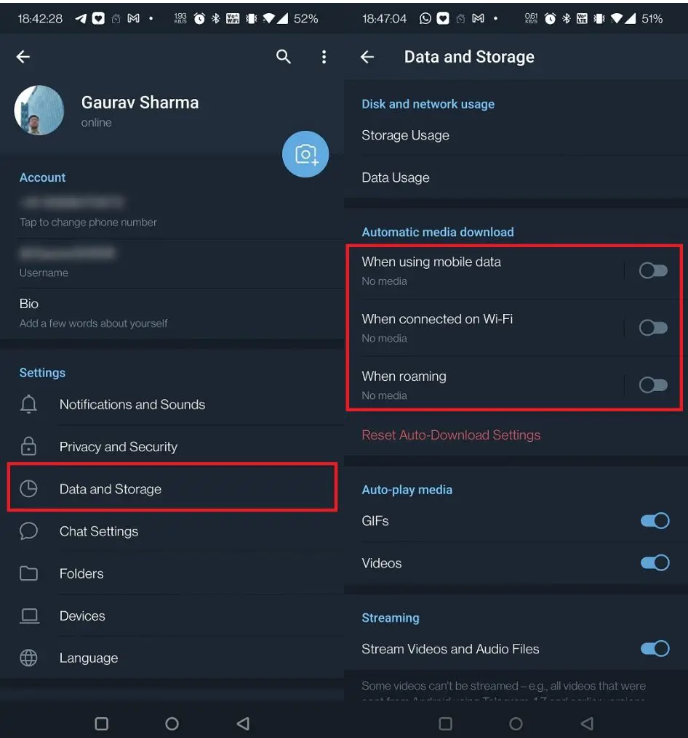Tap Reset Auto-Download Settings link
The width and height of the screenshot is (688, 738).
[x=450, y=435]
